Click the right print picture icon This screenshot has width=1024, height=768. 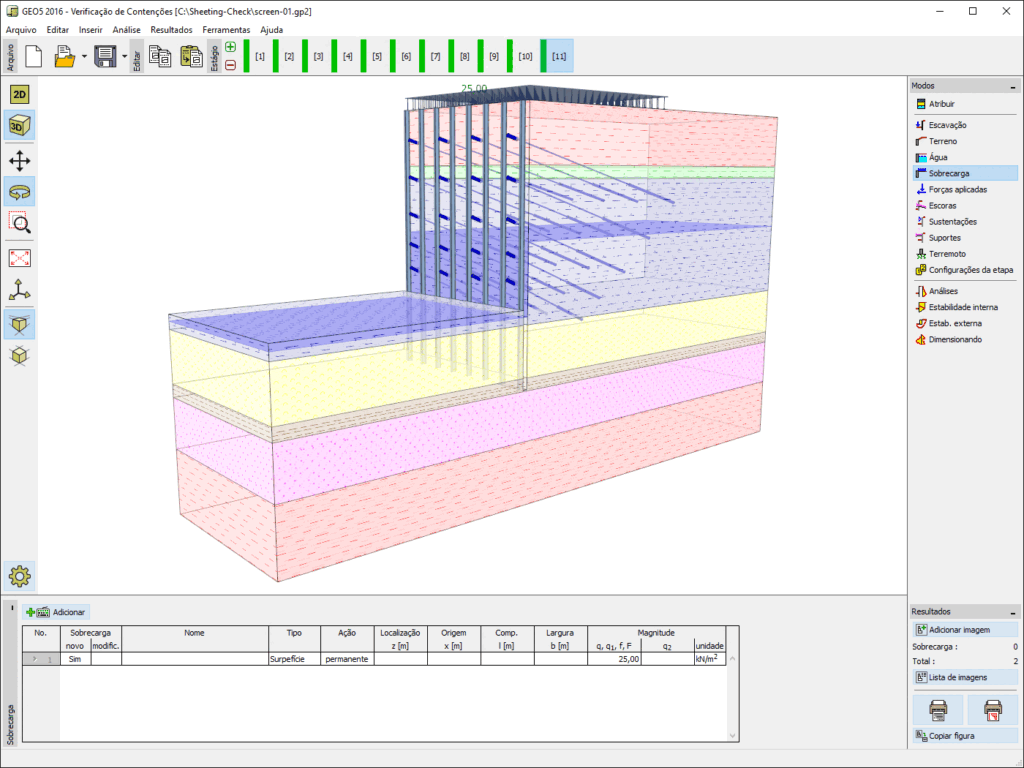click(993, 709)
